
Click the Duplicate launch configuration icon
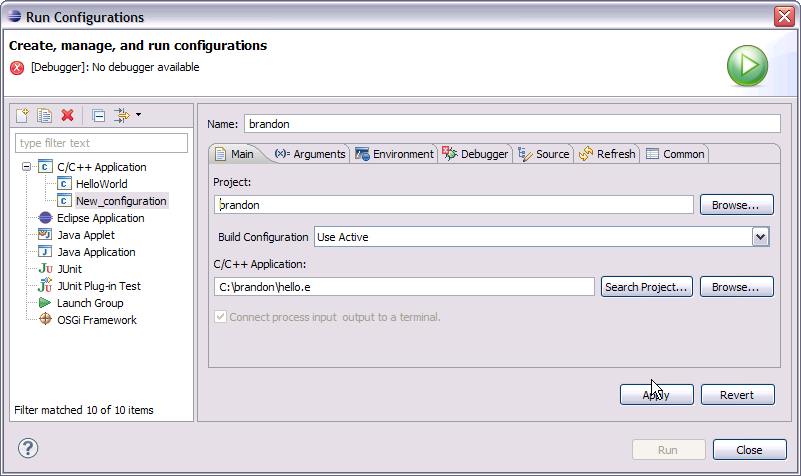[x=44, y=115]
